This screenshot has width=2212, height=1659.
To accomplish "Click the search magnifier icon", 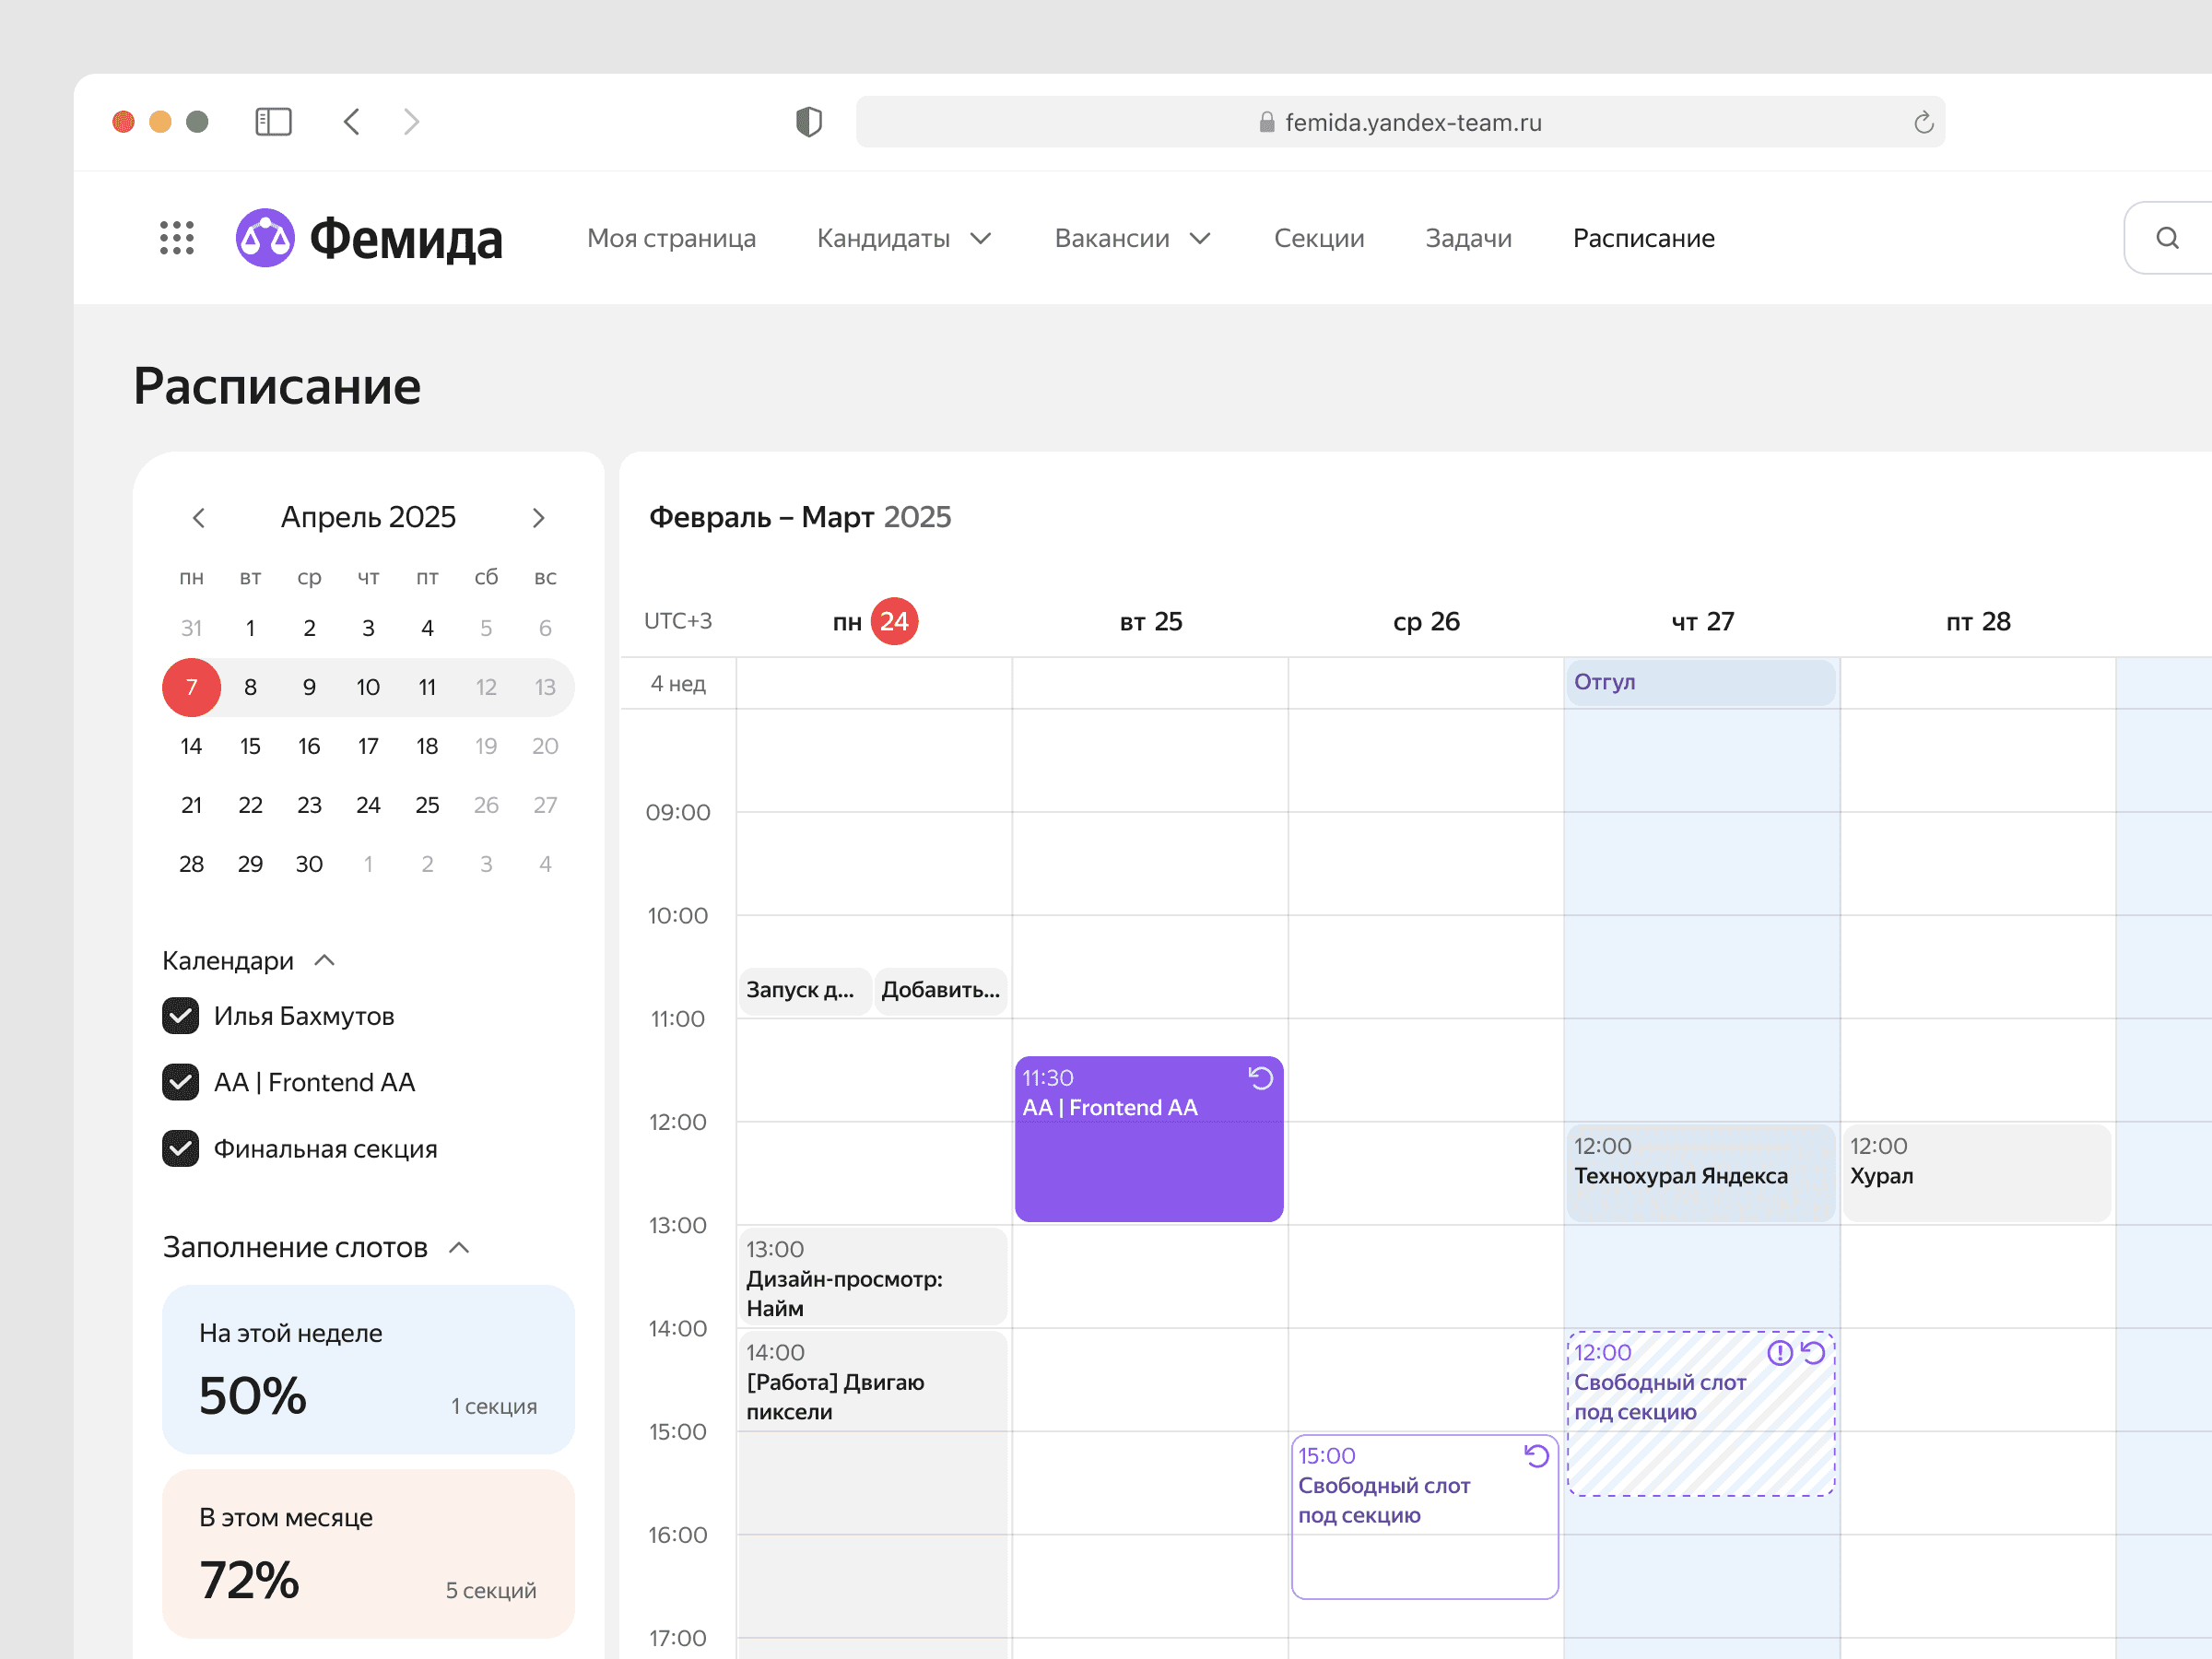I will click(2166, 238).
